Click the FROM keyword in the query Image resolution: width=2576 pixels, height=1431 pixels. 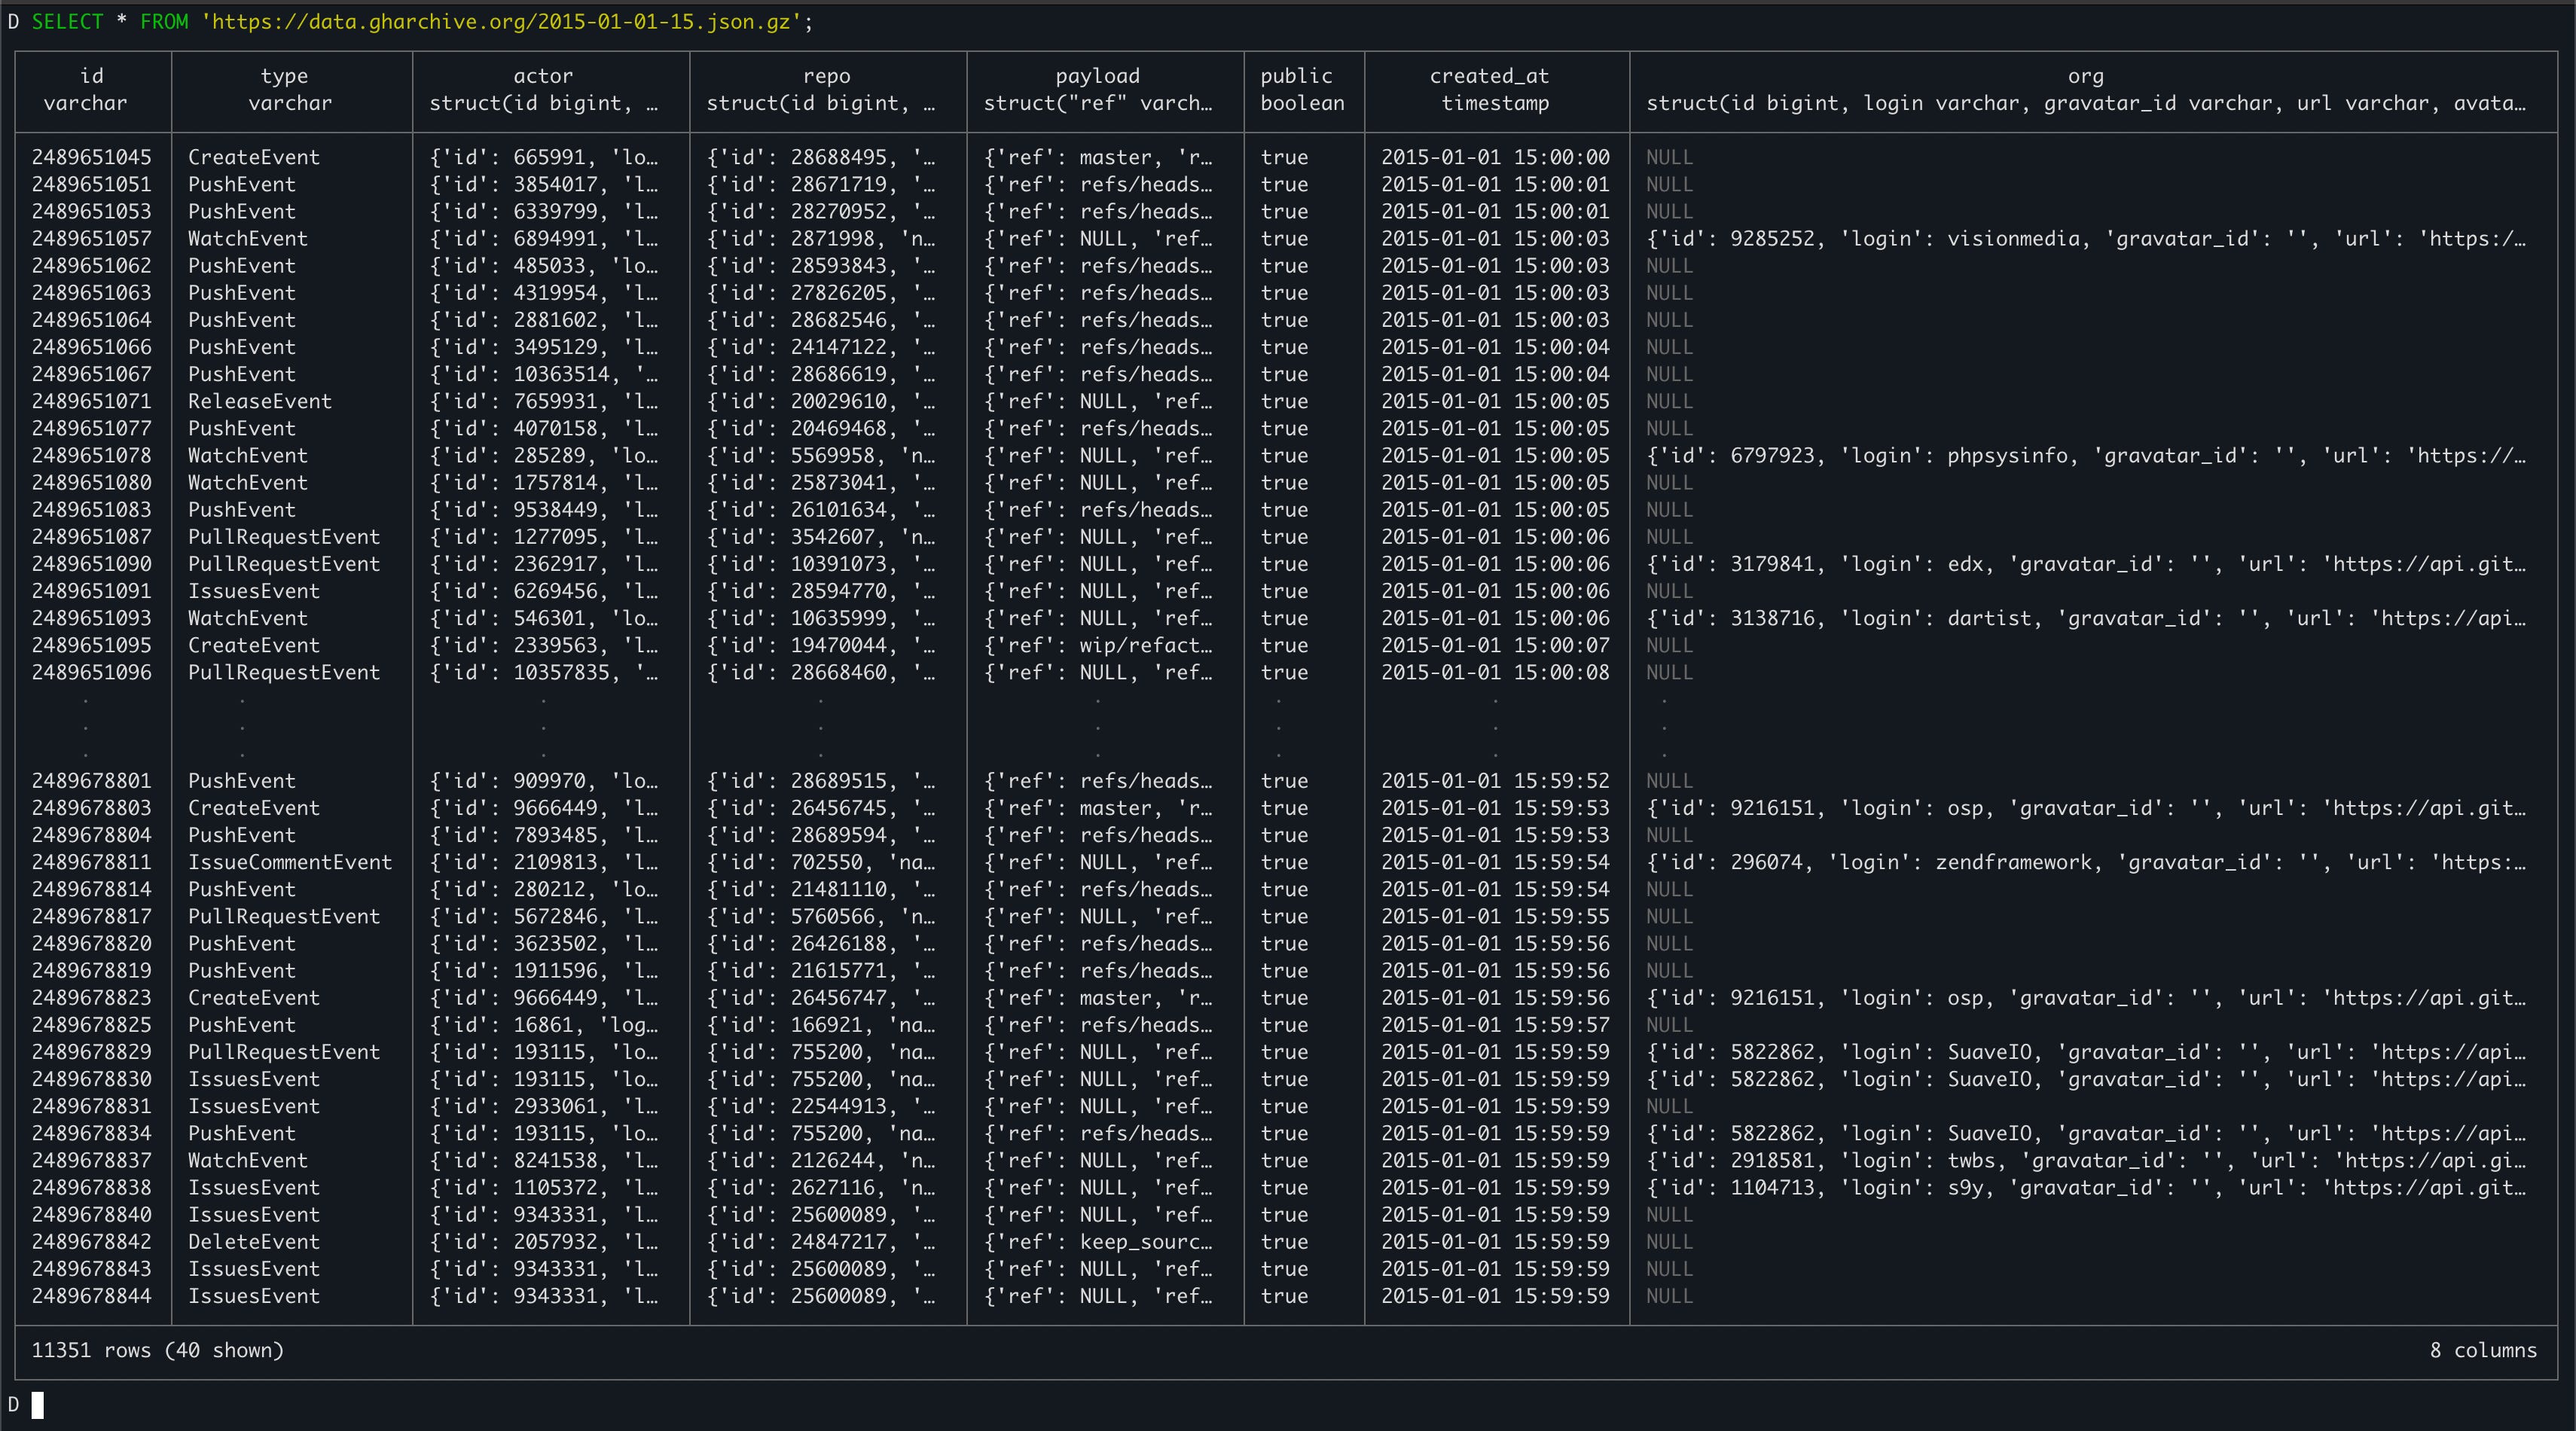click(x=164, y=21)
